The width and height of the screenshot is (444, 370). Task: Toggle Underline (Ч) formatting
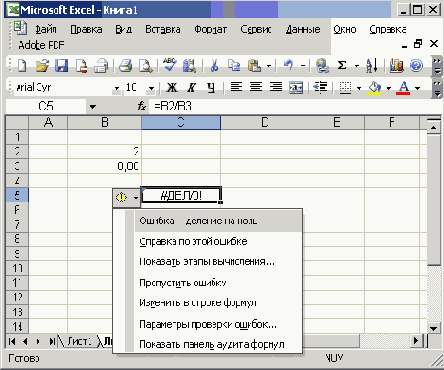(211, 88)
